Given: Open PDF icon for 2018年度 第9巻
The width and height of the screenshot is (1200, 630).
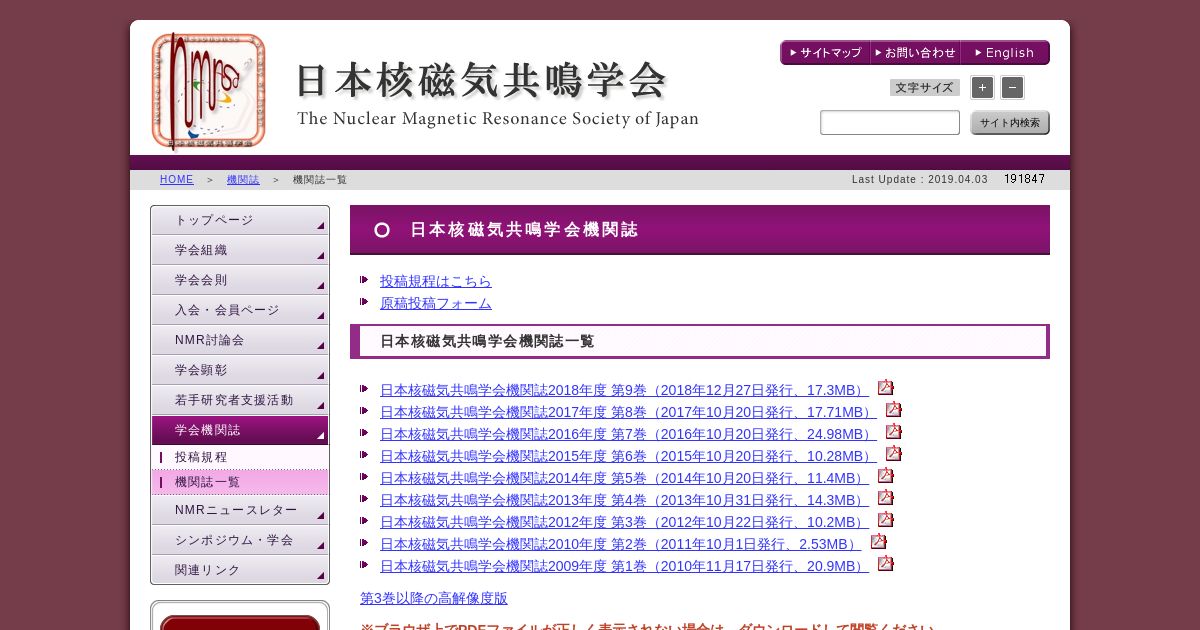Looking at the screenshot, I should [885, 388].
